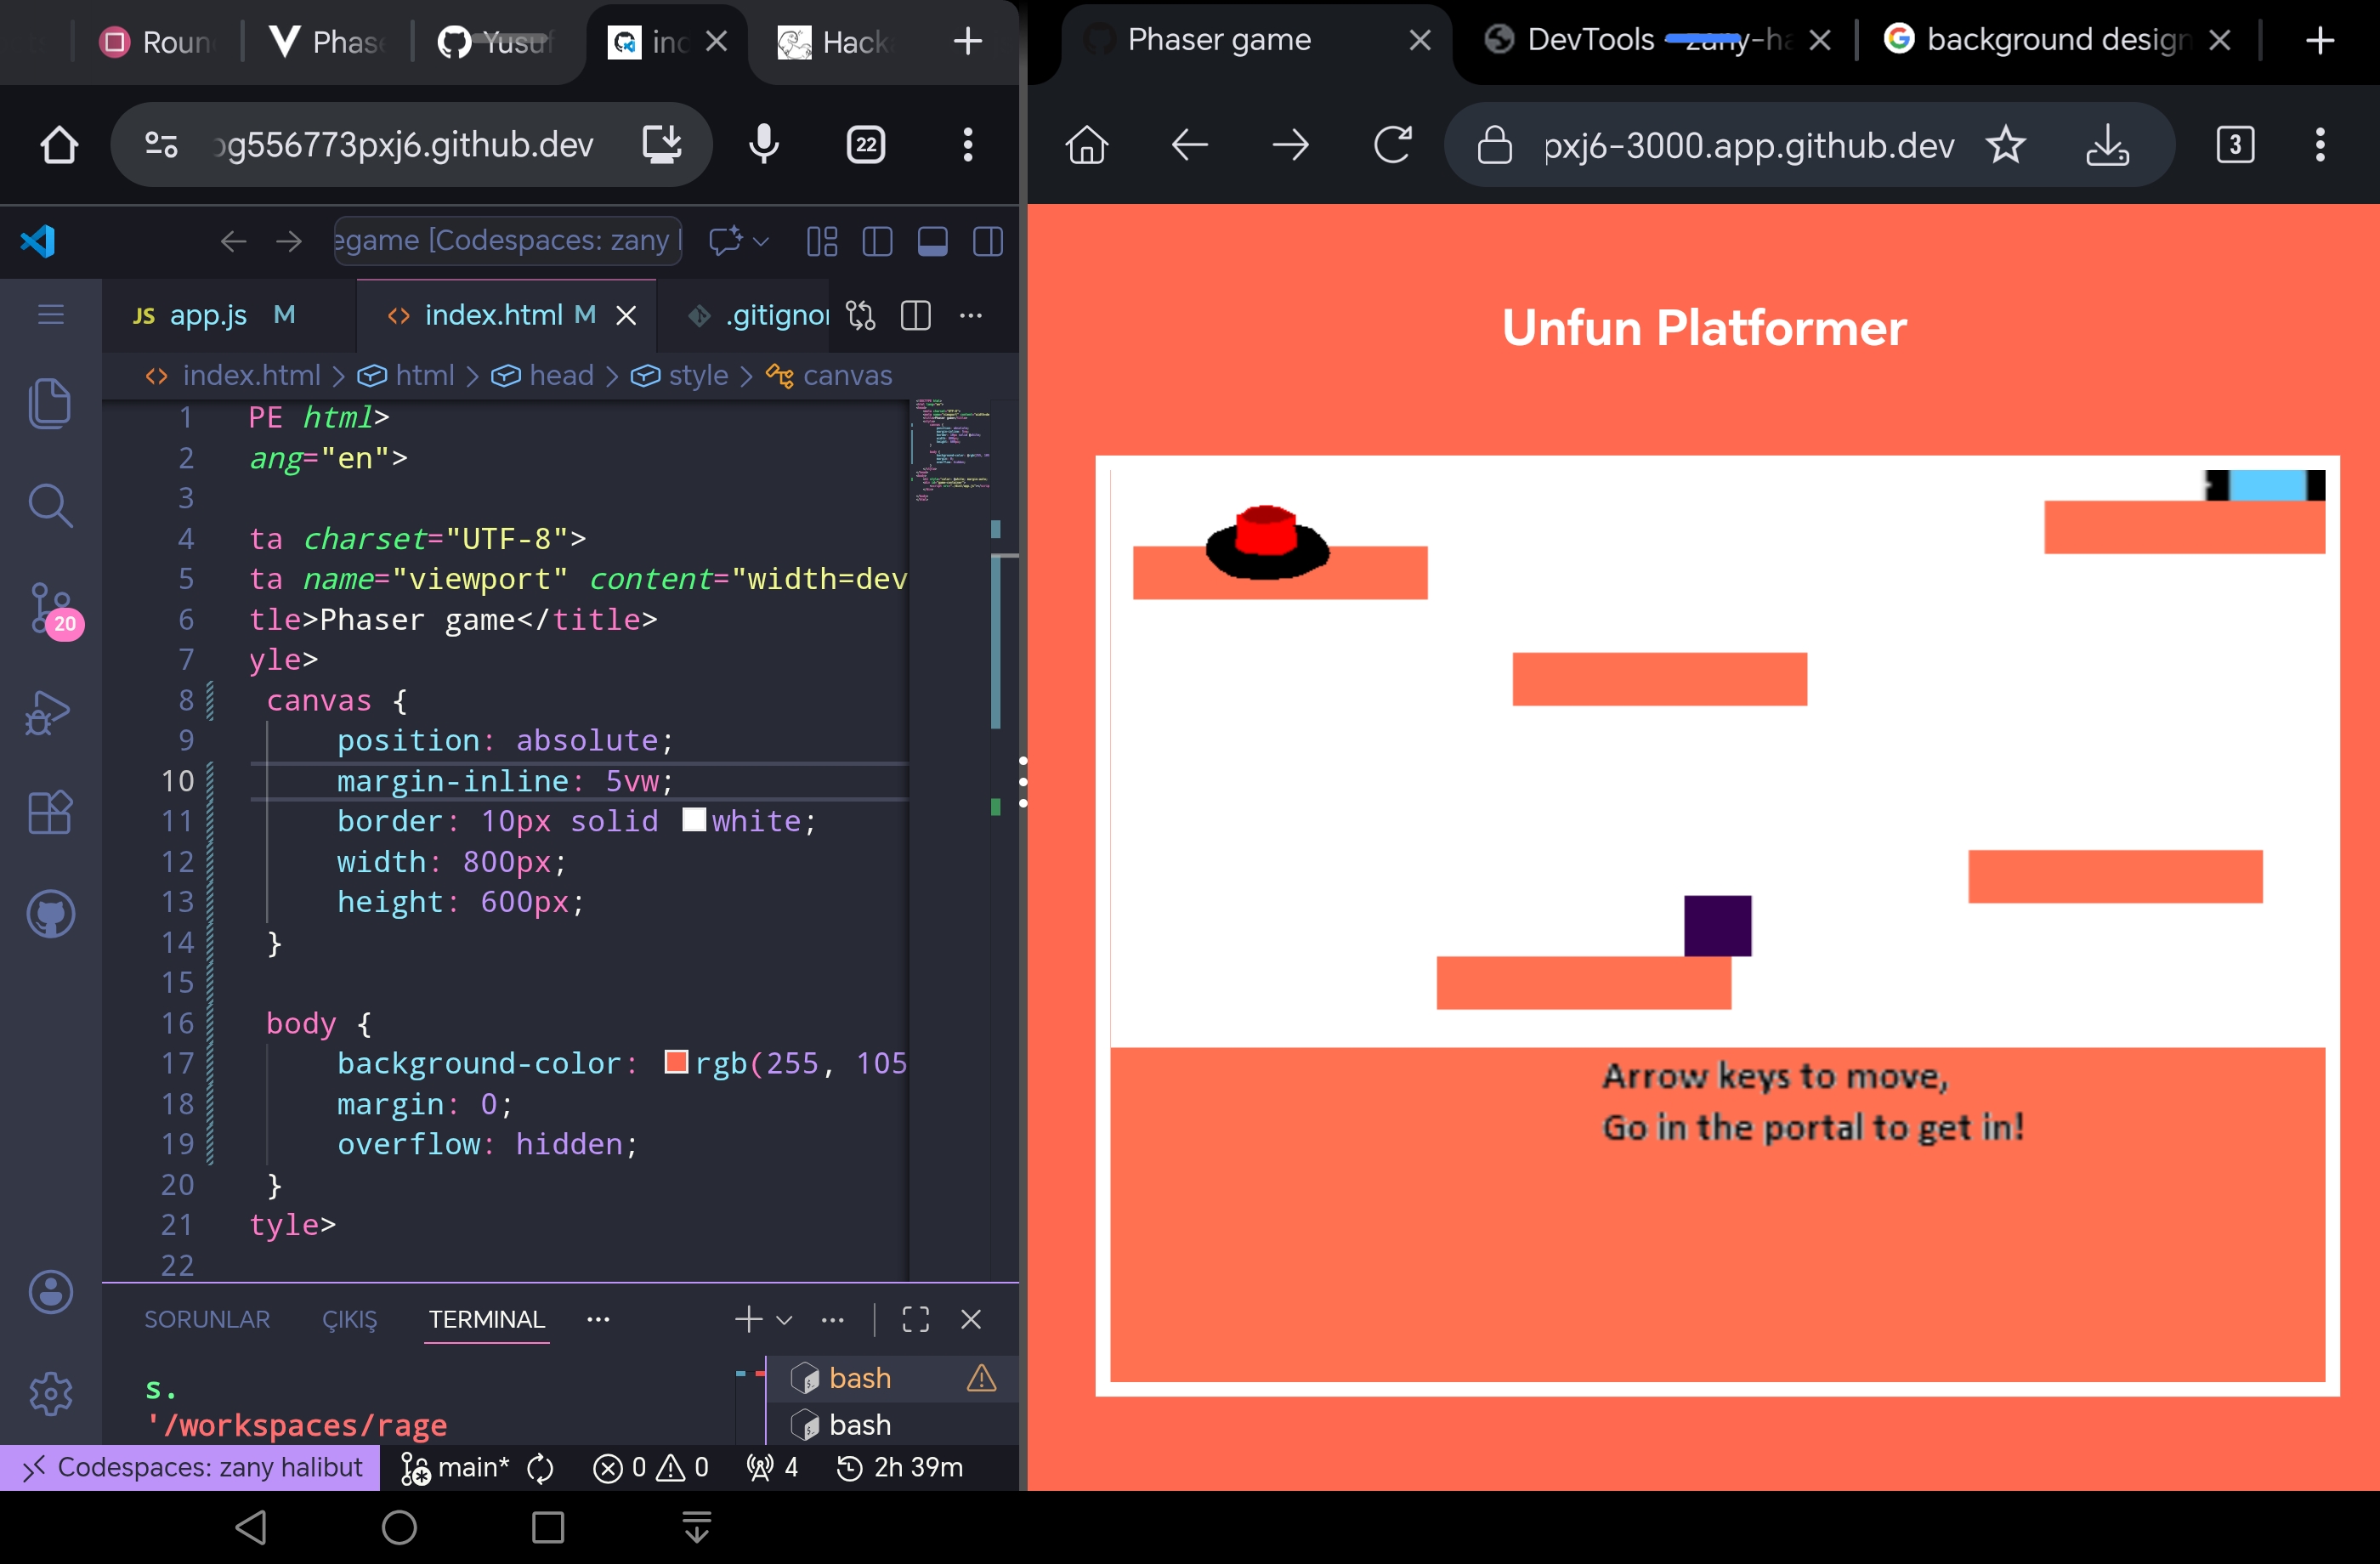Open the Manage settings gear icon
The height and width of the screenshot is (1564, 2380).
point(50,1393)
